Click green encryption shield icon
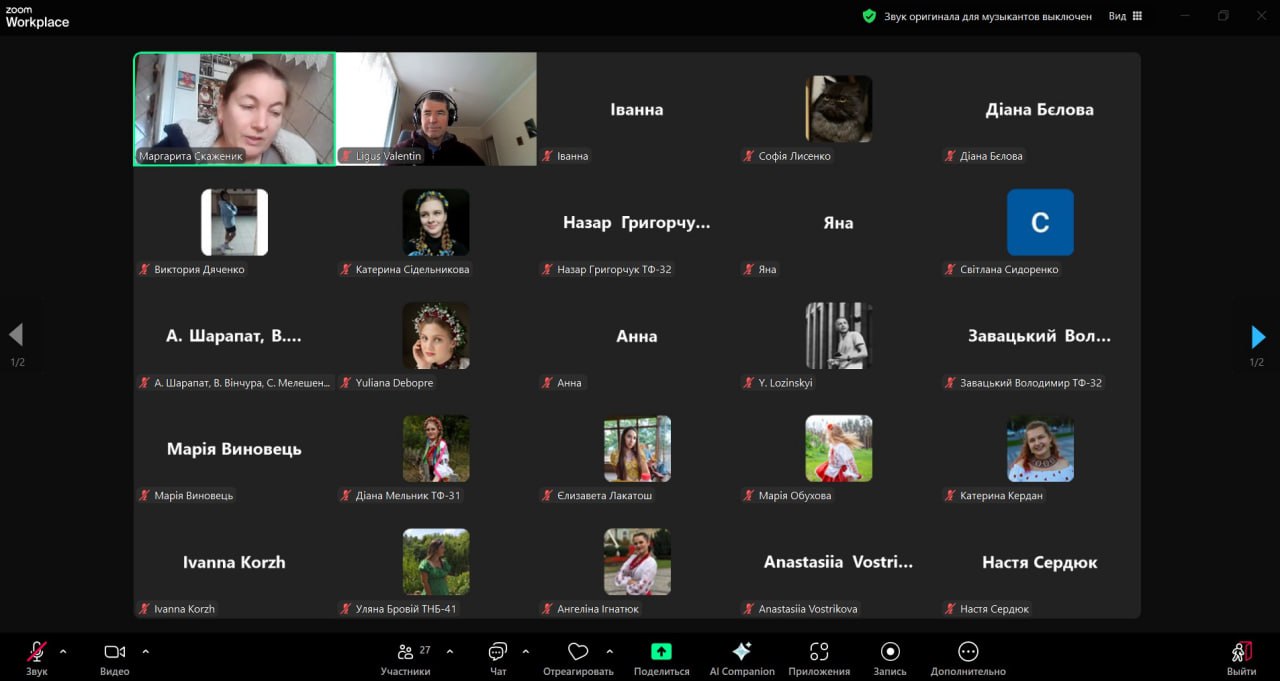The height and width of the screenshot is (681, 1280). [869, 16]
